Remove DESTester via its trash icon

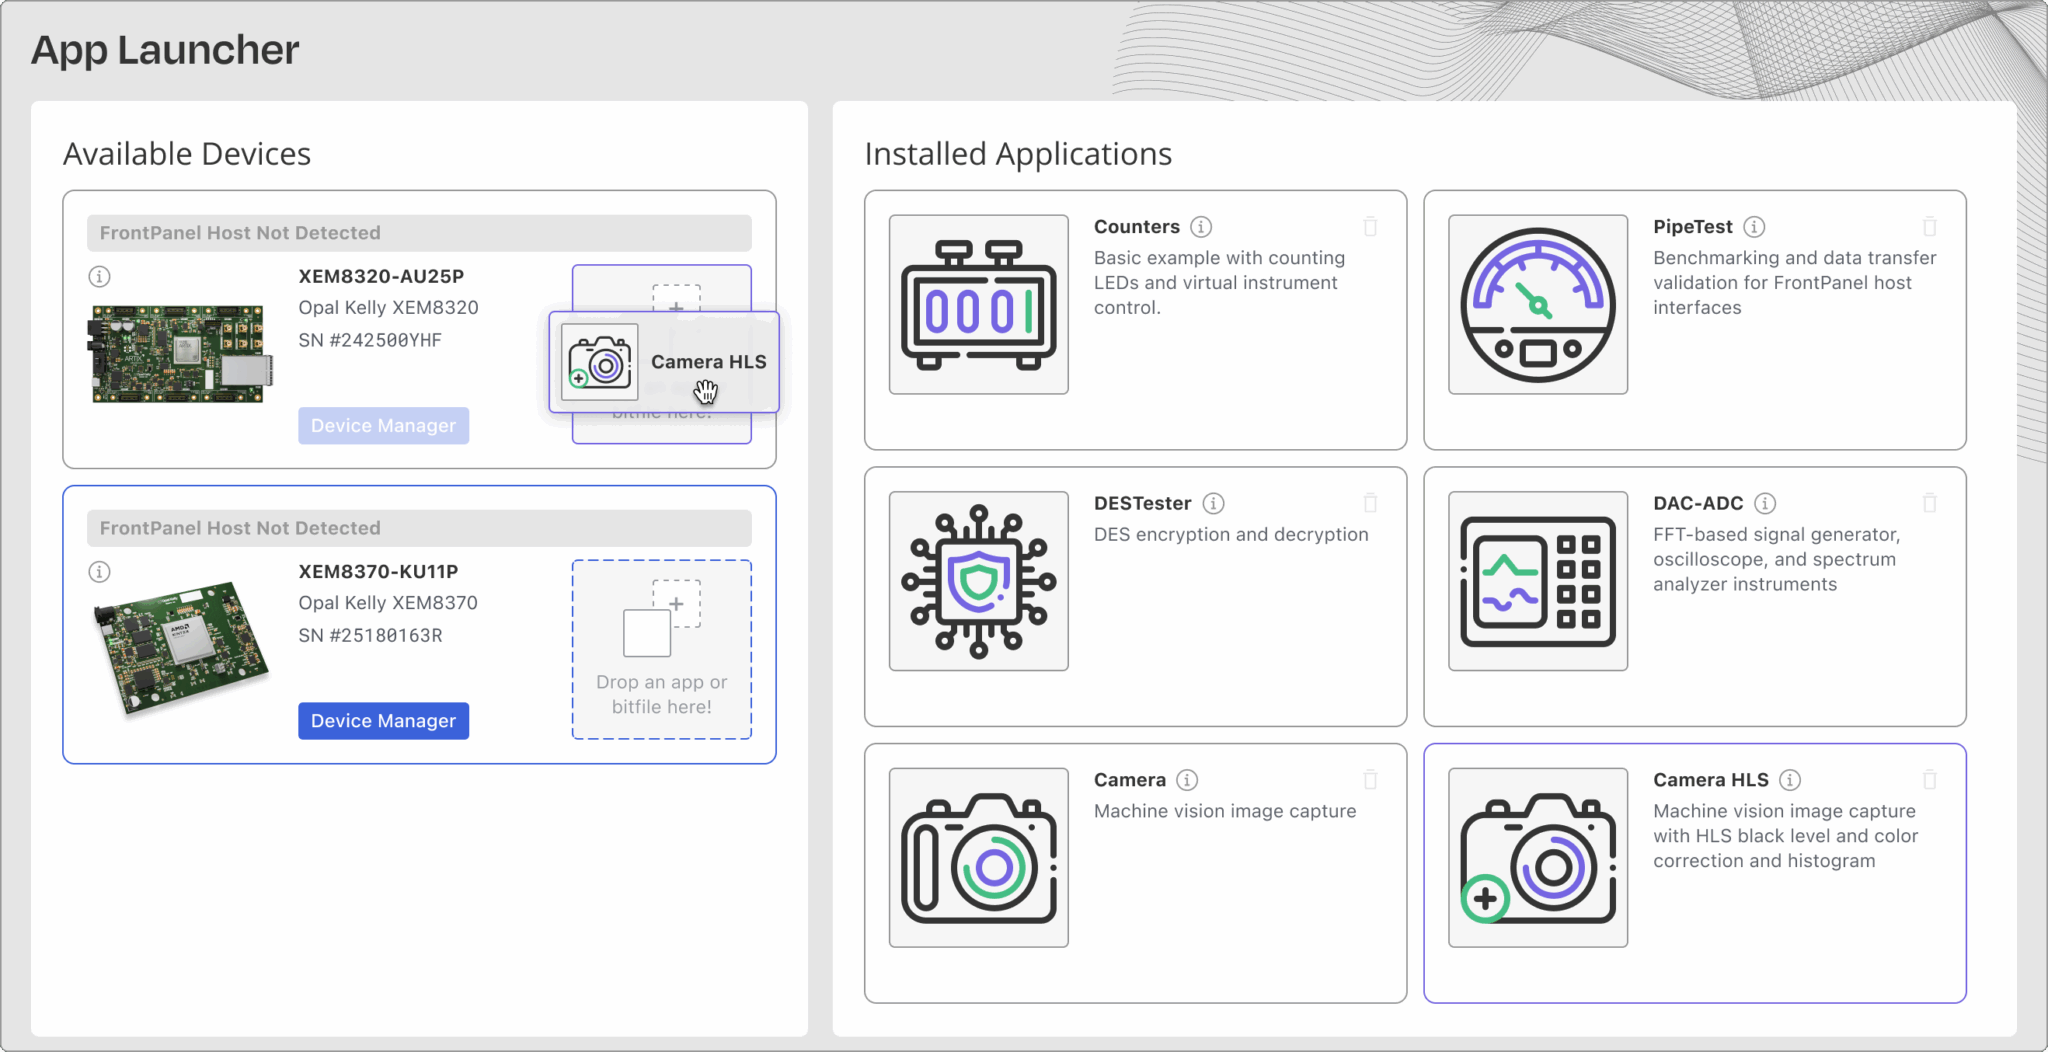(1370, 503)
